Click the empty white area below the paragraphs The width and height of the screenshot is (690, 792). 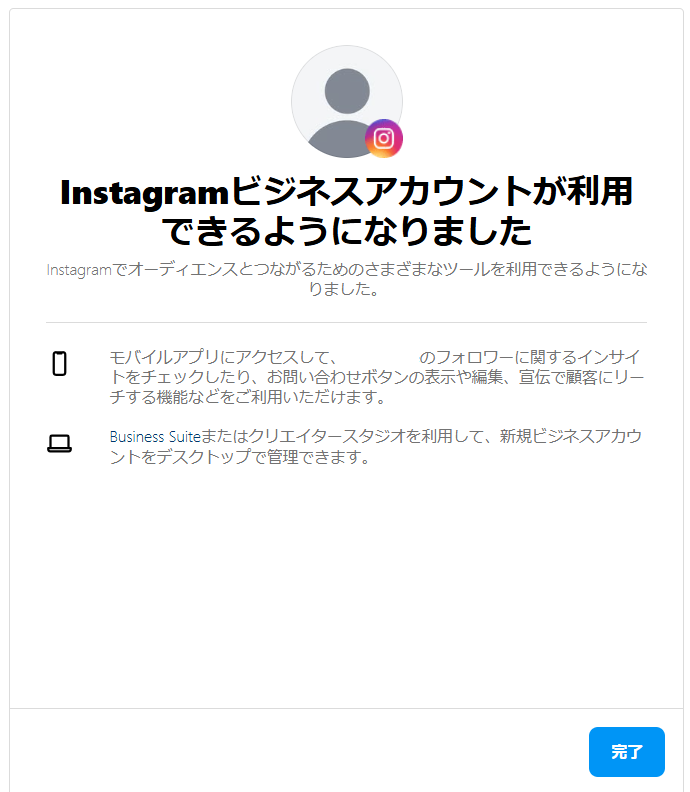[x=347, y=586]
